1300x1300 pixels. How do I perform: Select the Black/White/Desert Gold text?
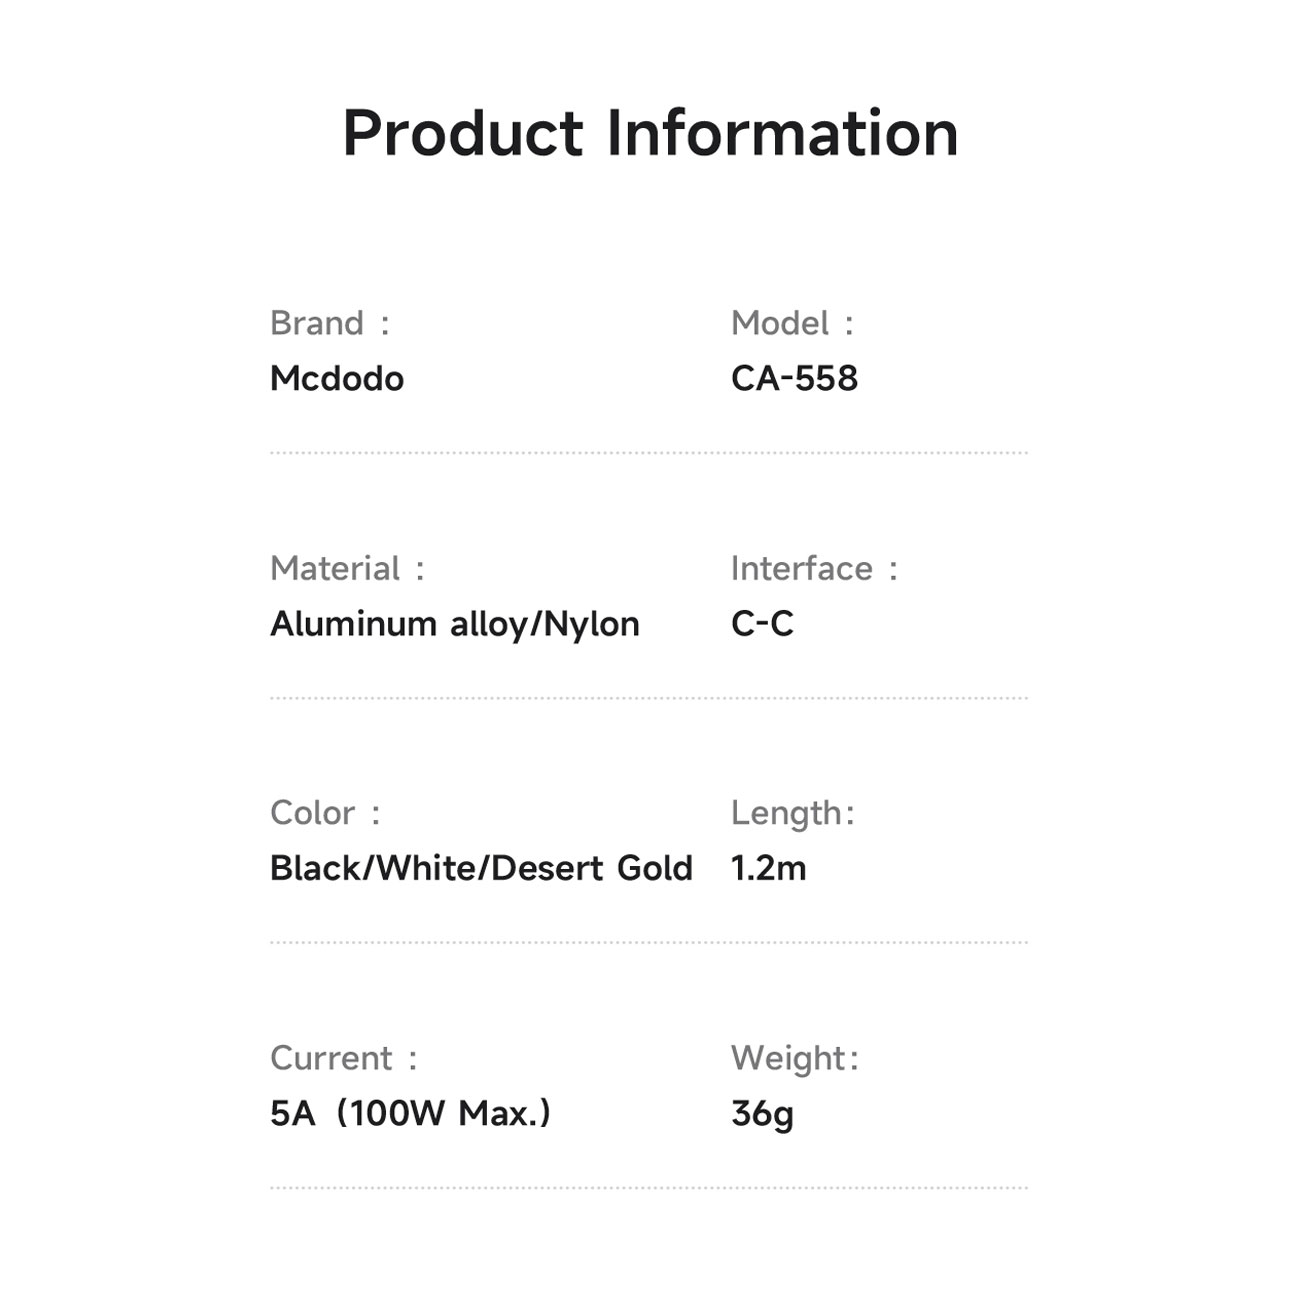click(x=481, y=868)
